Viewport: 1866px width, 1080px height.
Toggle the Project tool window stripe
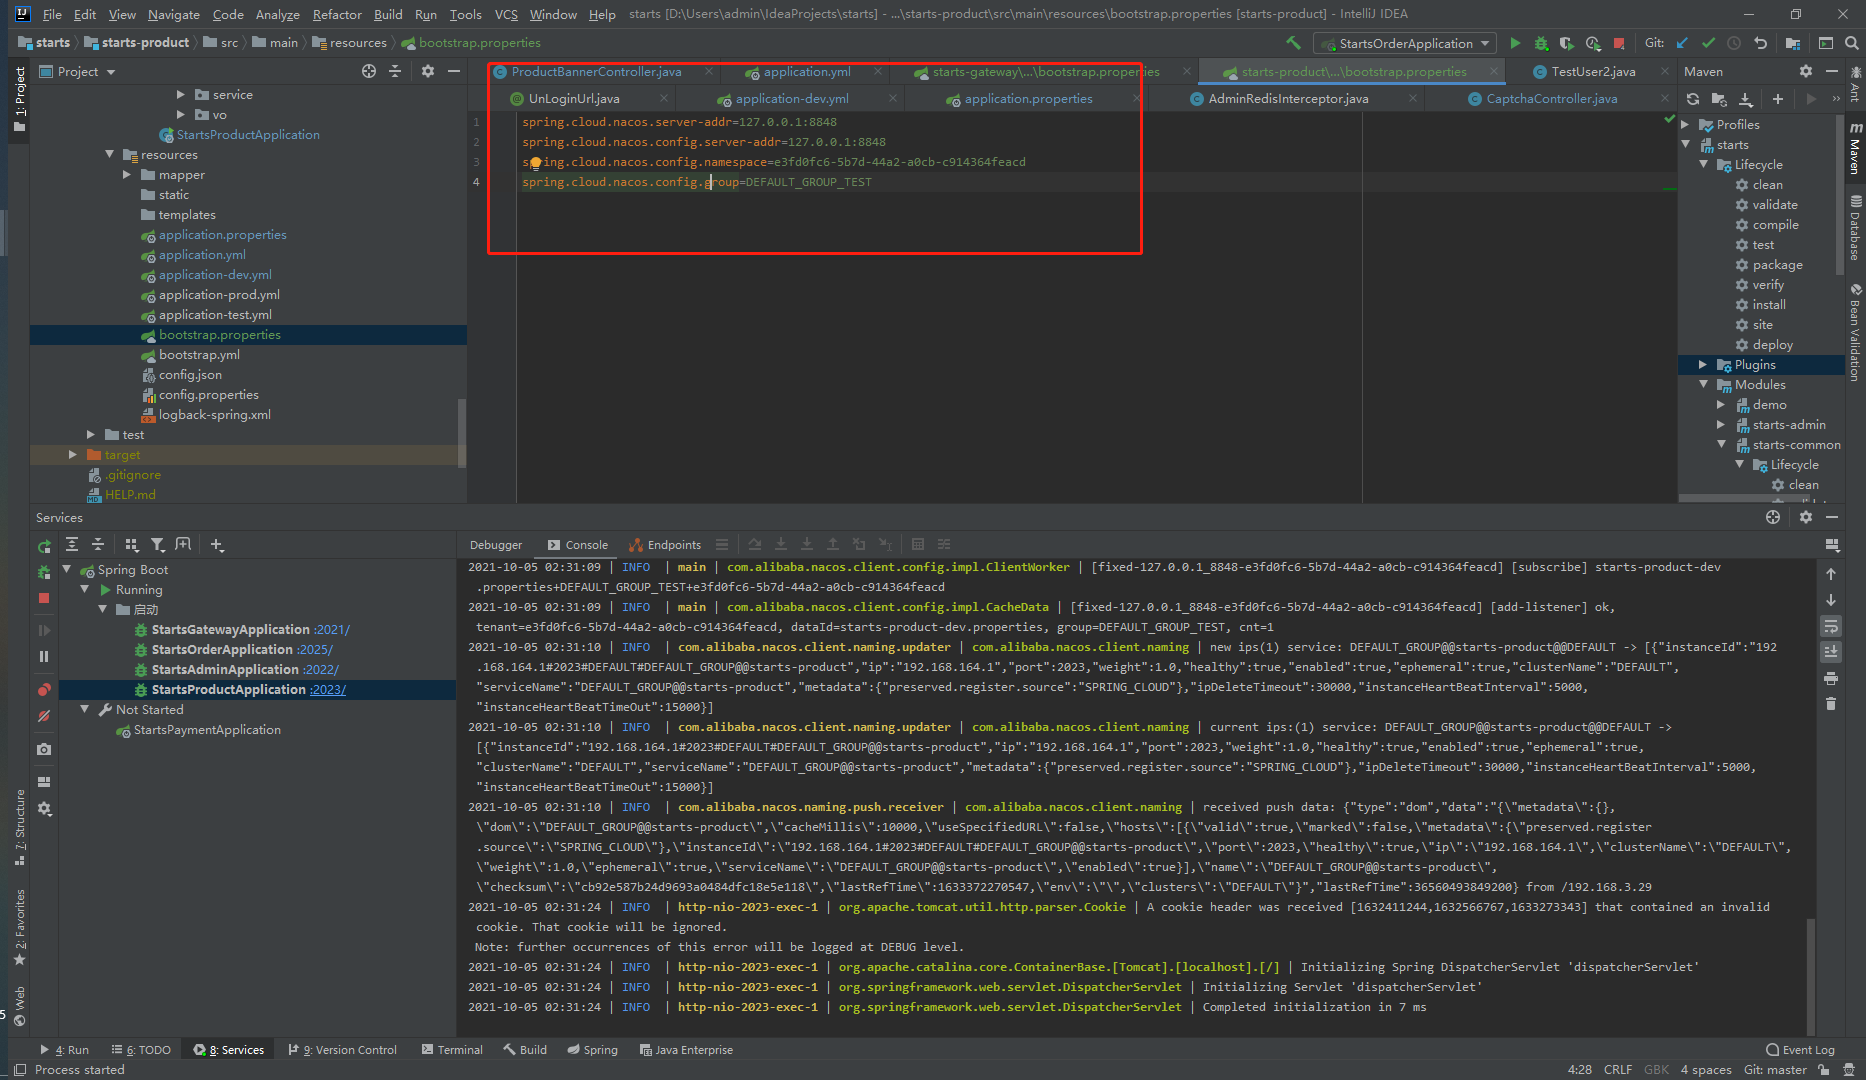click(x=20, y=99)
